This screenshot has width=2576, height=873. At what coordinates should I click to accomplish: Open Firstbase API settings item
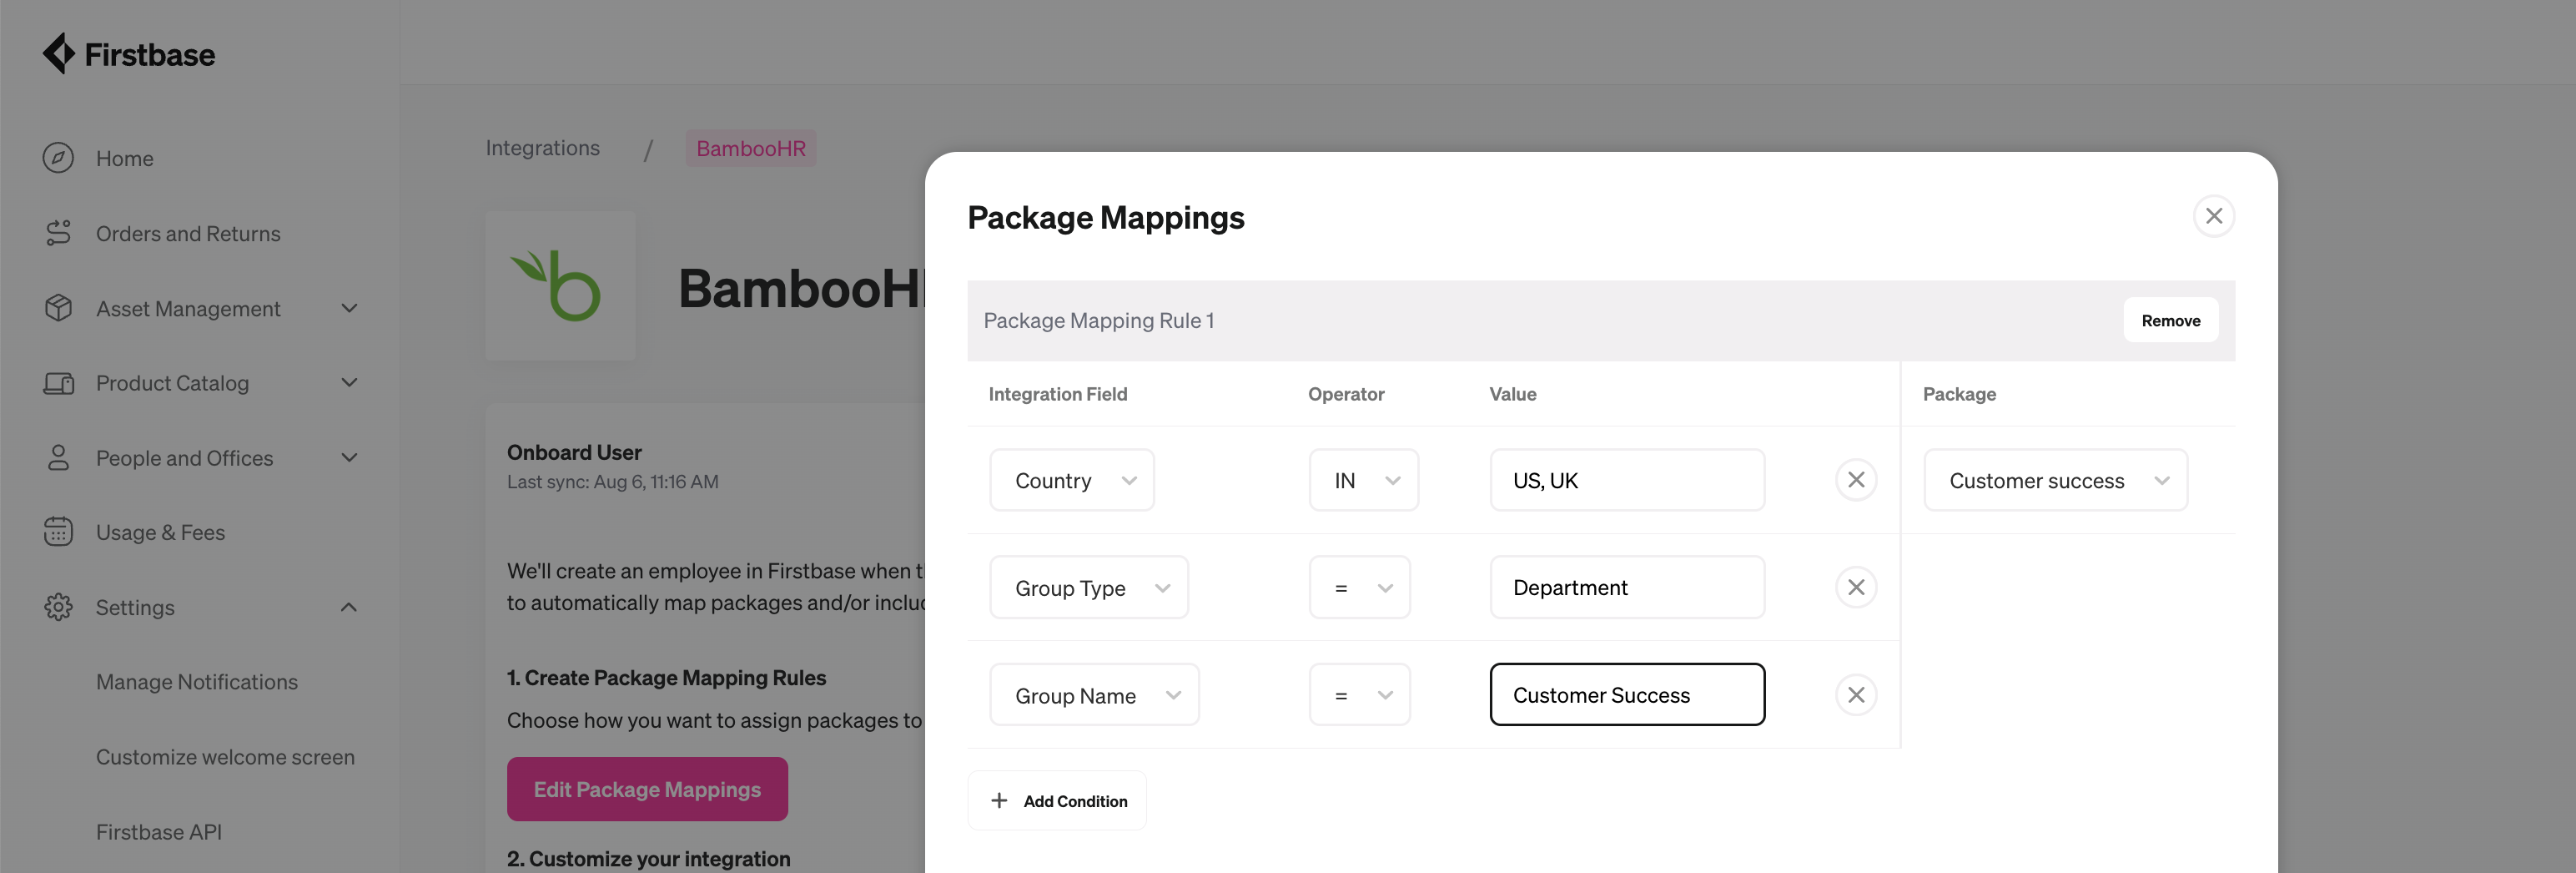click(x=159, y=832)
